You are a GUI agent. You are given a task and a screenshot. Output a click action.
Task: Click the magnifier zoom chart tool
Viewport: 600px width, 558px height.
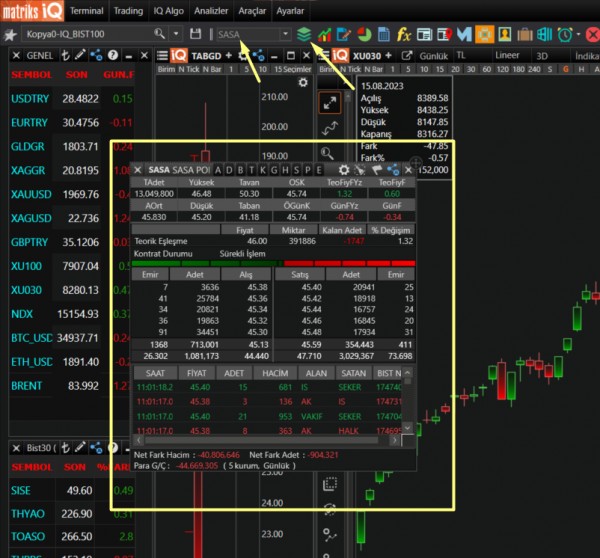(327, 153)
